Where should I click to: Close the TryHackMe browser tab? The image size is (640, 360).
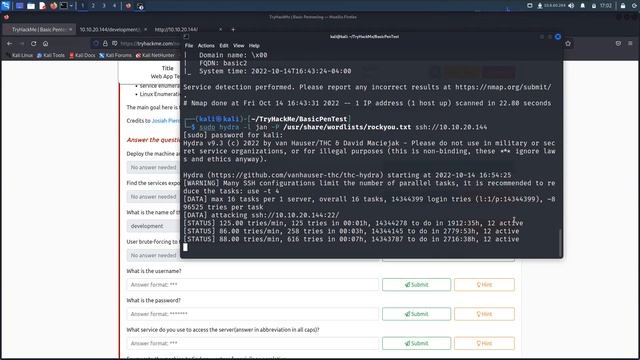click(x=71, y=29)
